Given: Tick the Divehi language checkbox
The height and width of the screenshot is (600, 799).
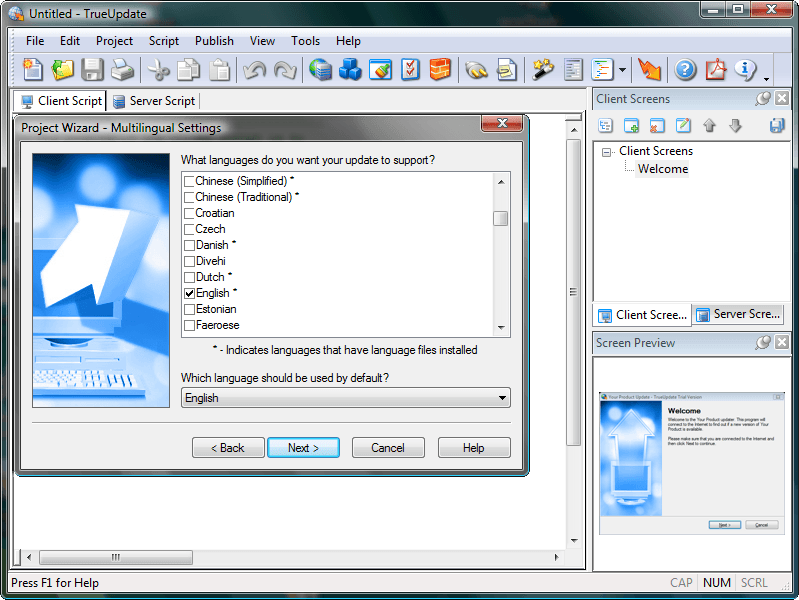Looking at the screenshot, I should (189, 262).
